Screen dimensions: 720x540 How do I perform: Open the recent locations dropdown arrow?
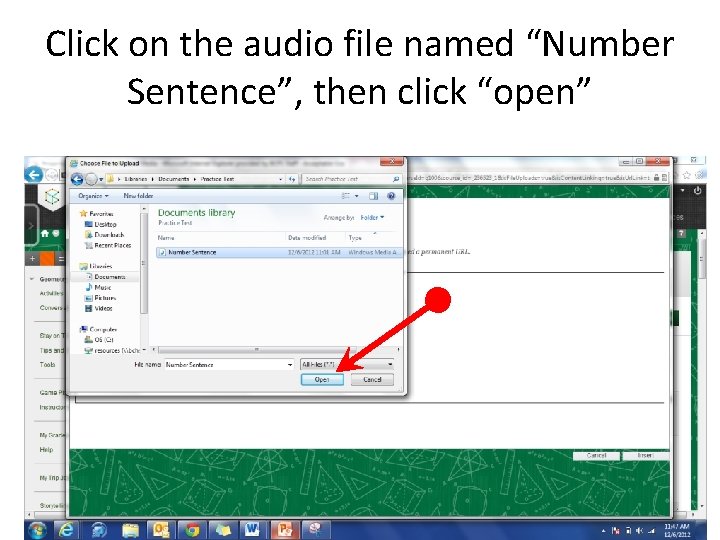point(101,180)
